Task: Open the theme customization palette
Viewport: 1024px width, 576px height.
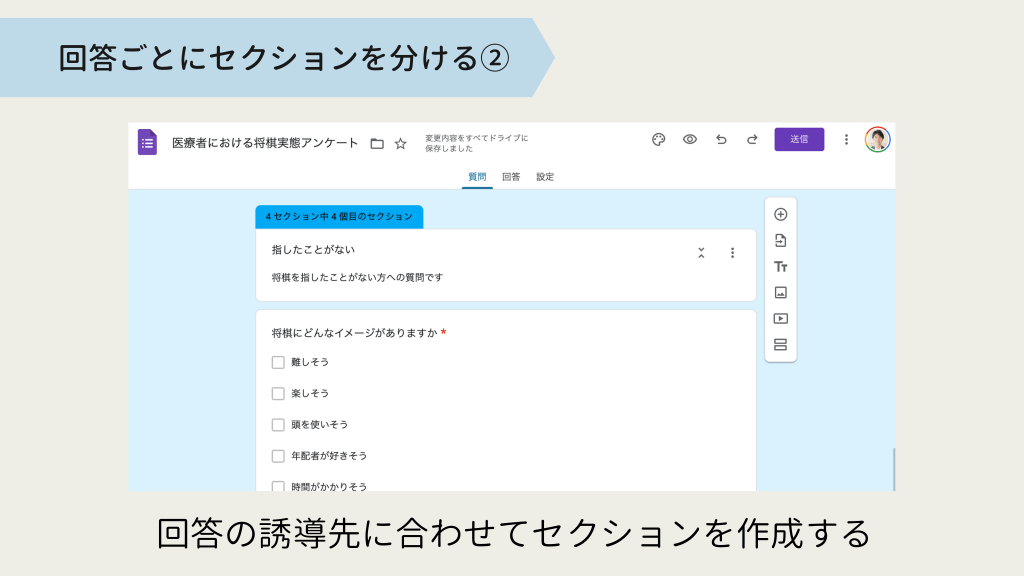Action: coord(658,139)
